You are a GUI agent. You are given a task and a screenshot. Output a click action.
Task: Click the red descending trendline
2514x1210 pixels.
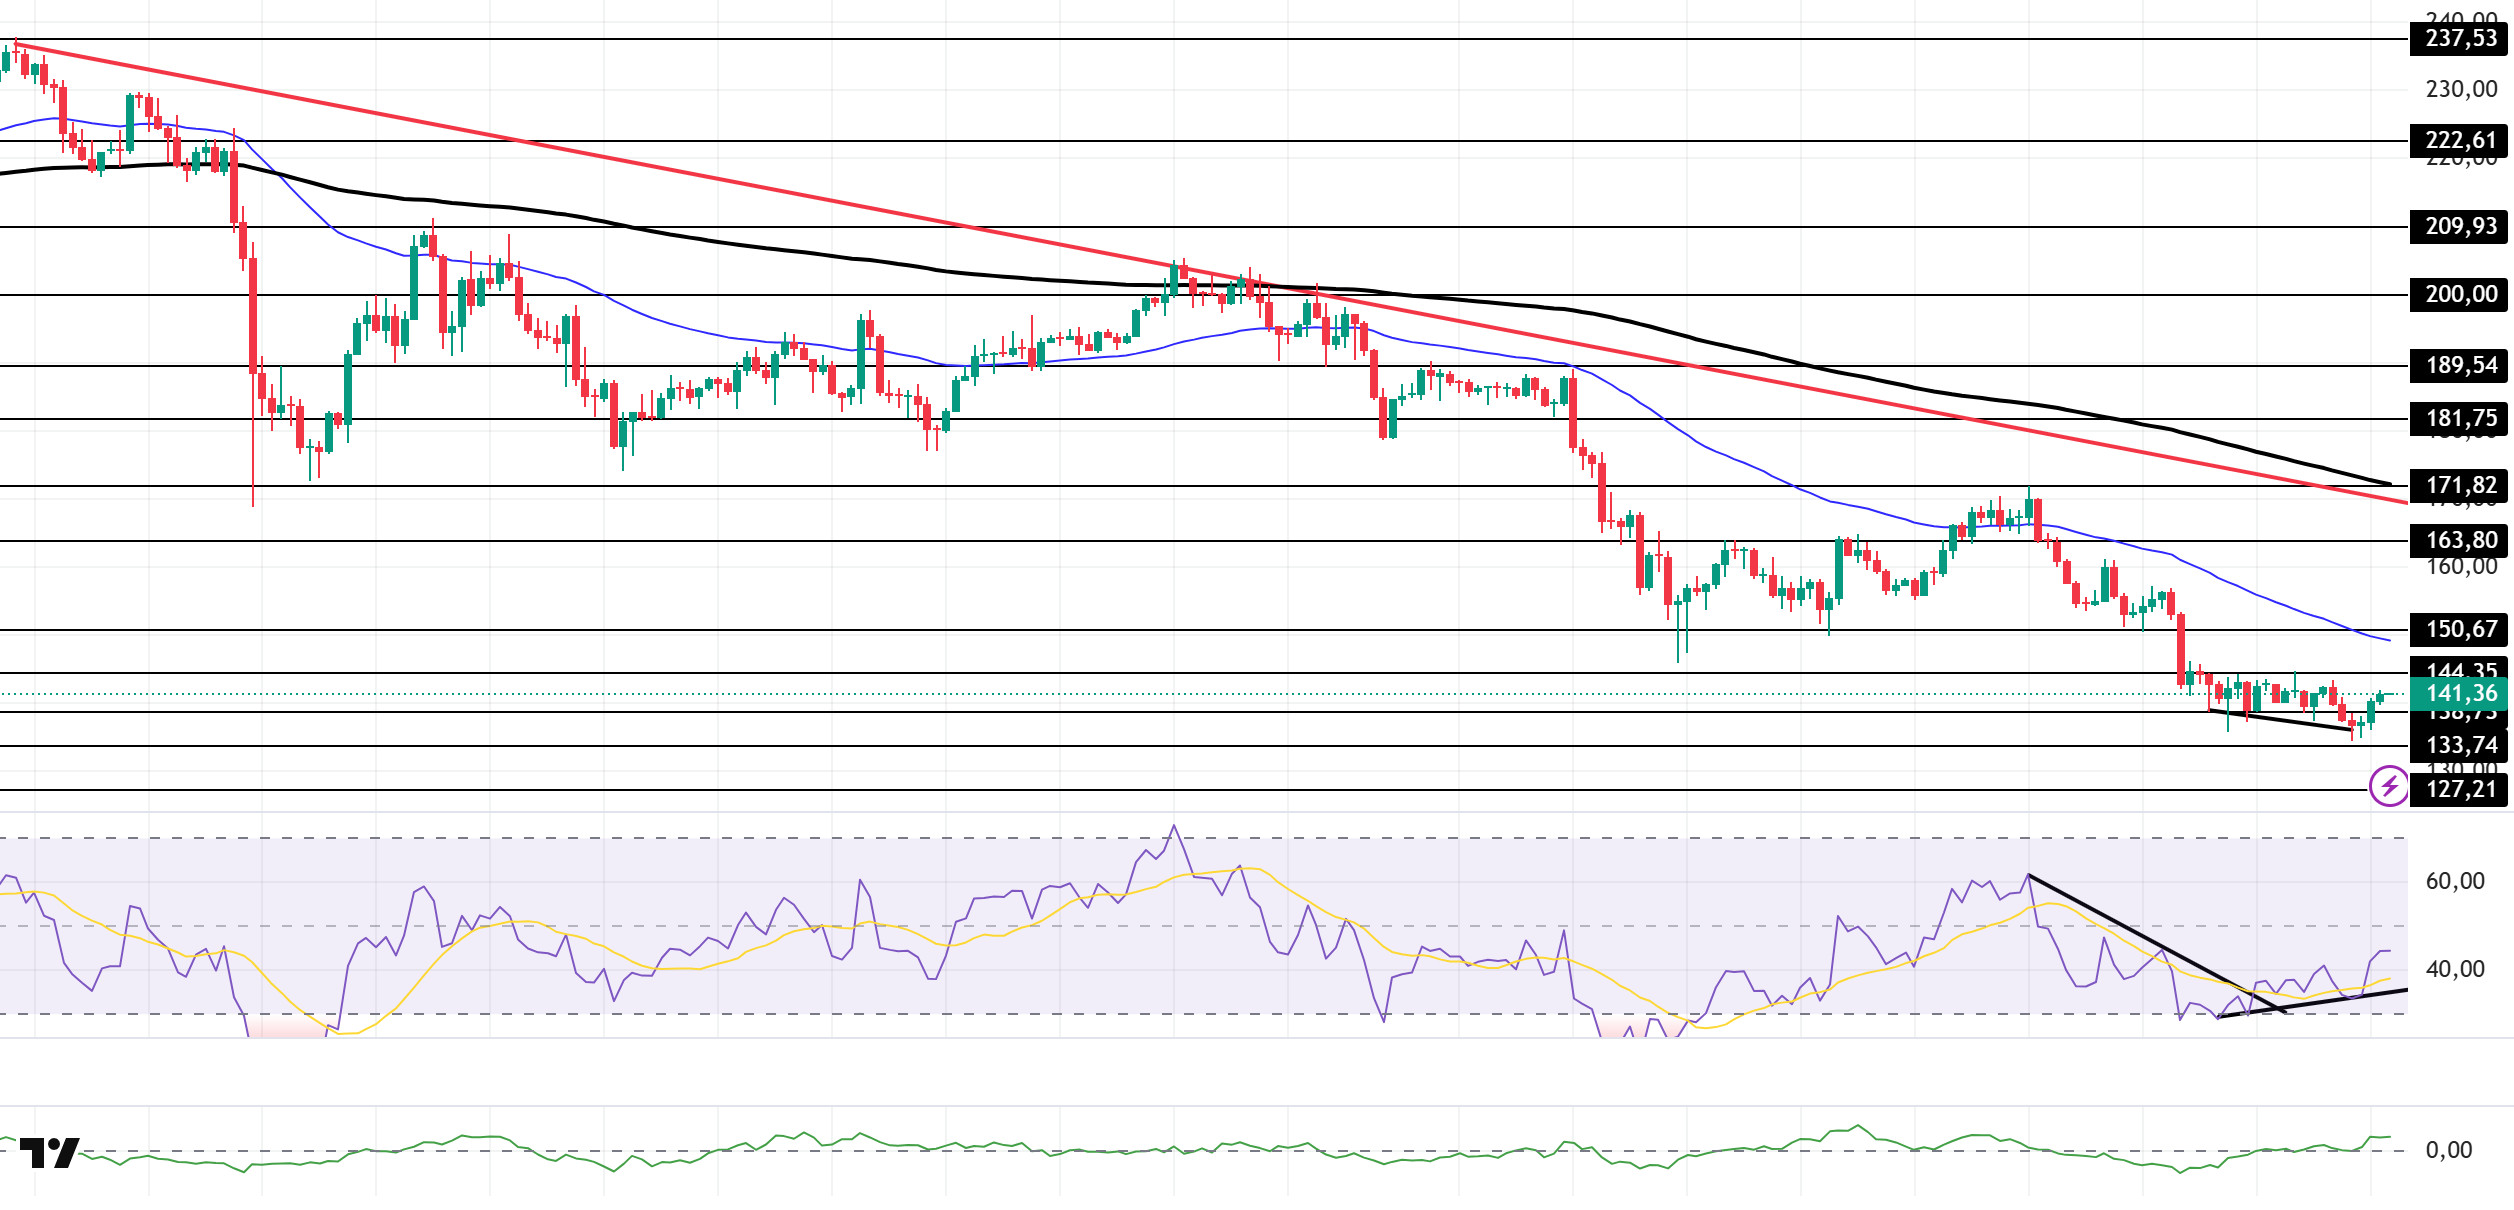click(800, 196)
